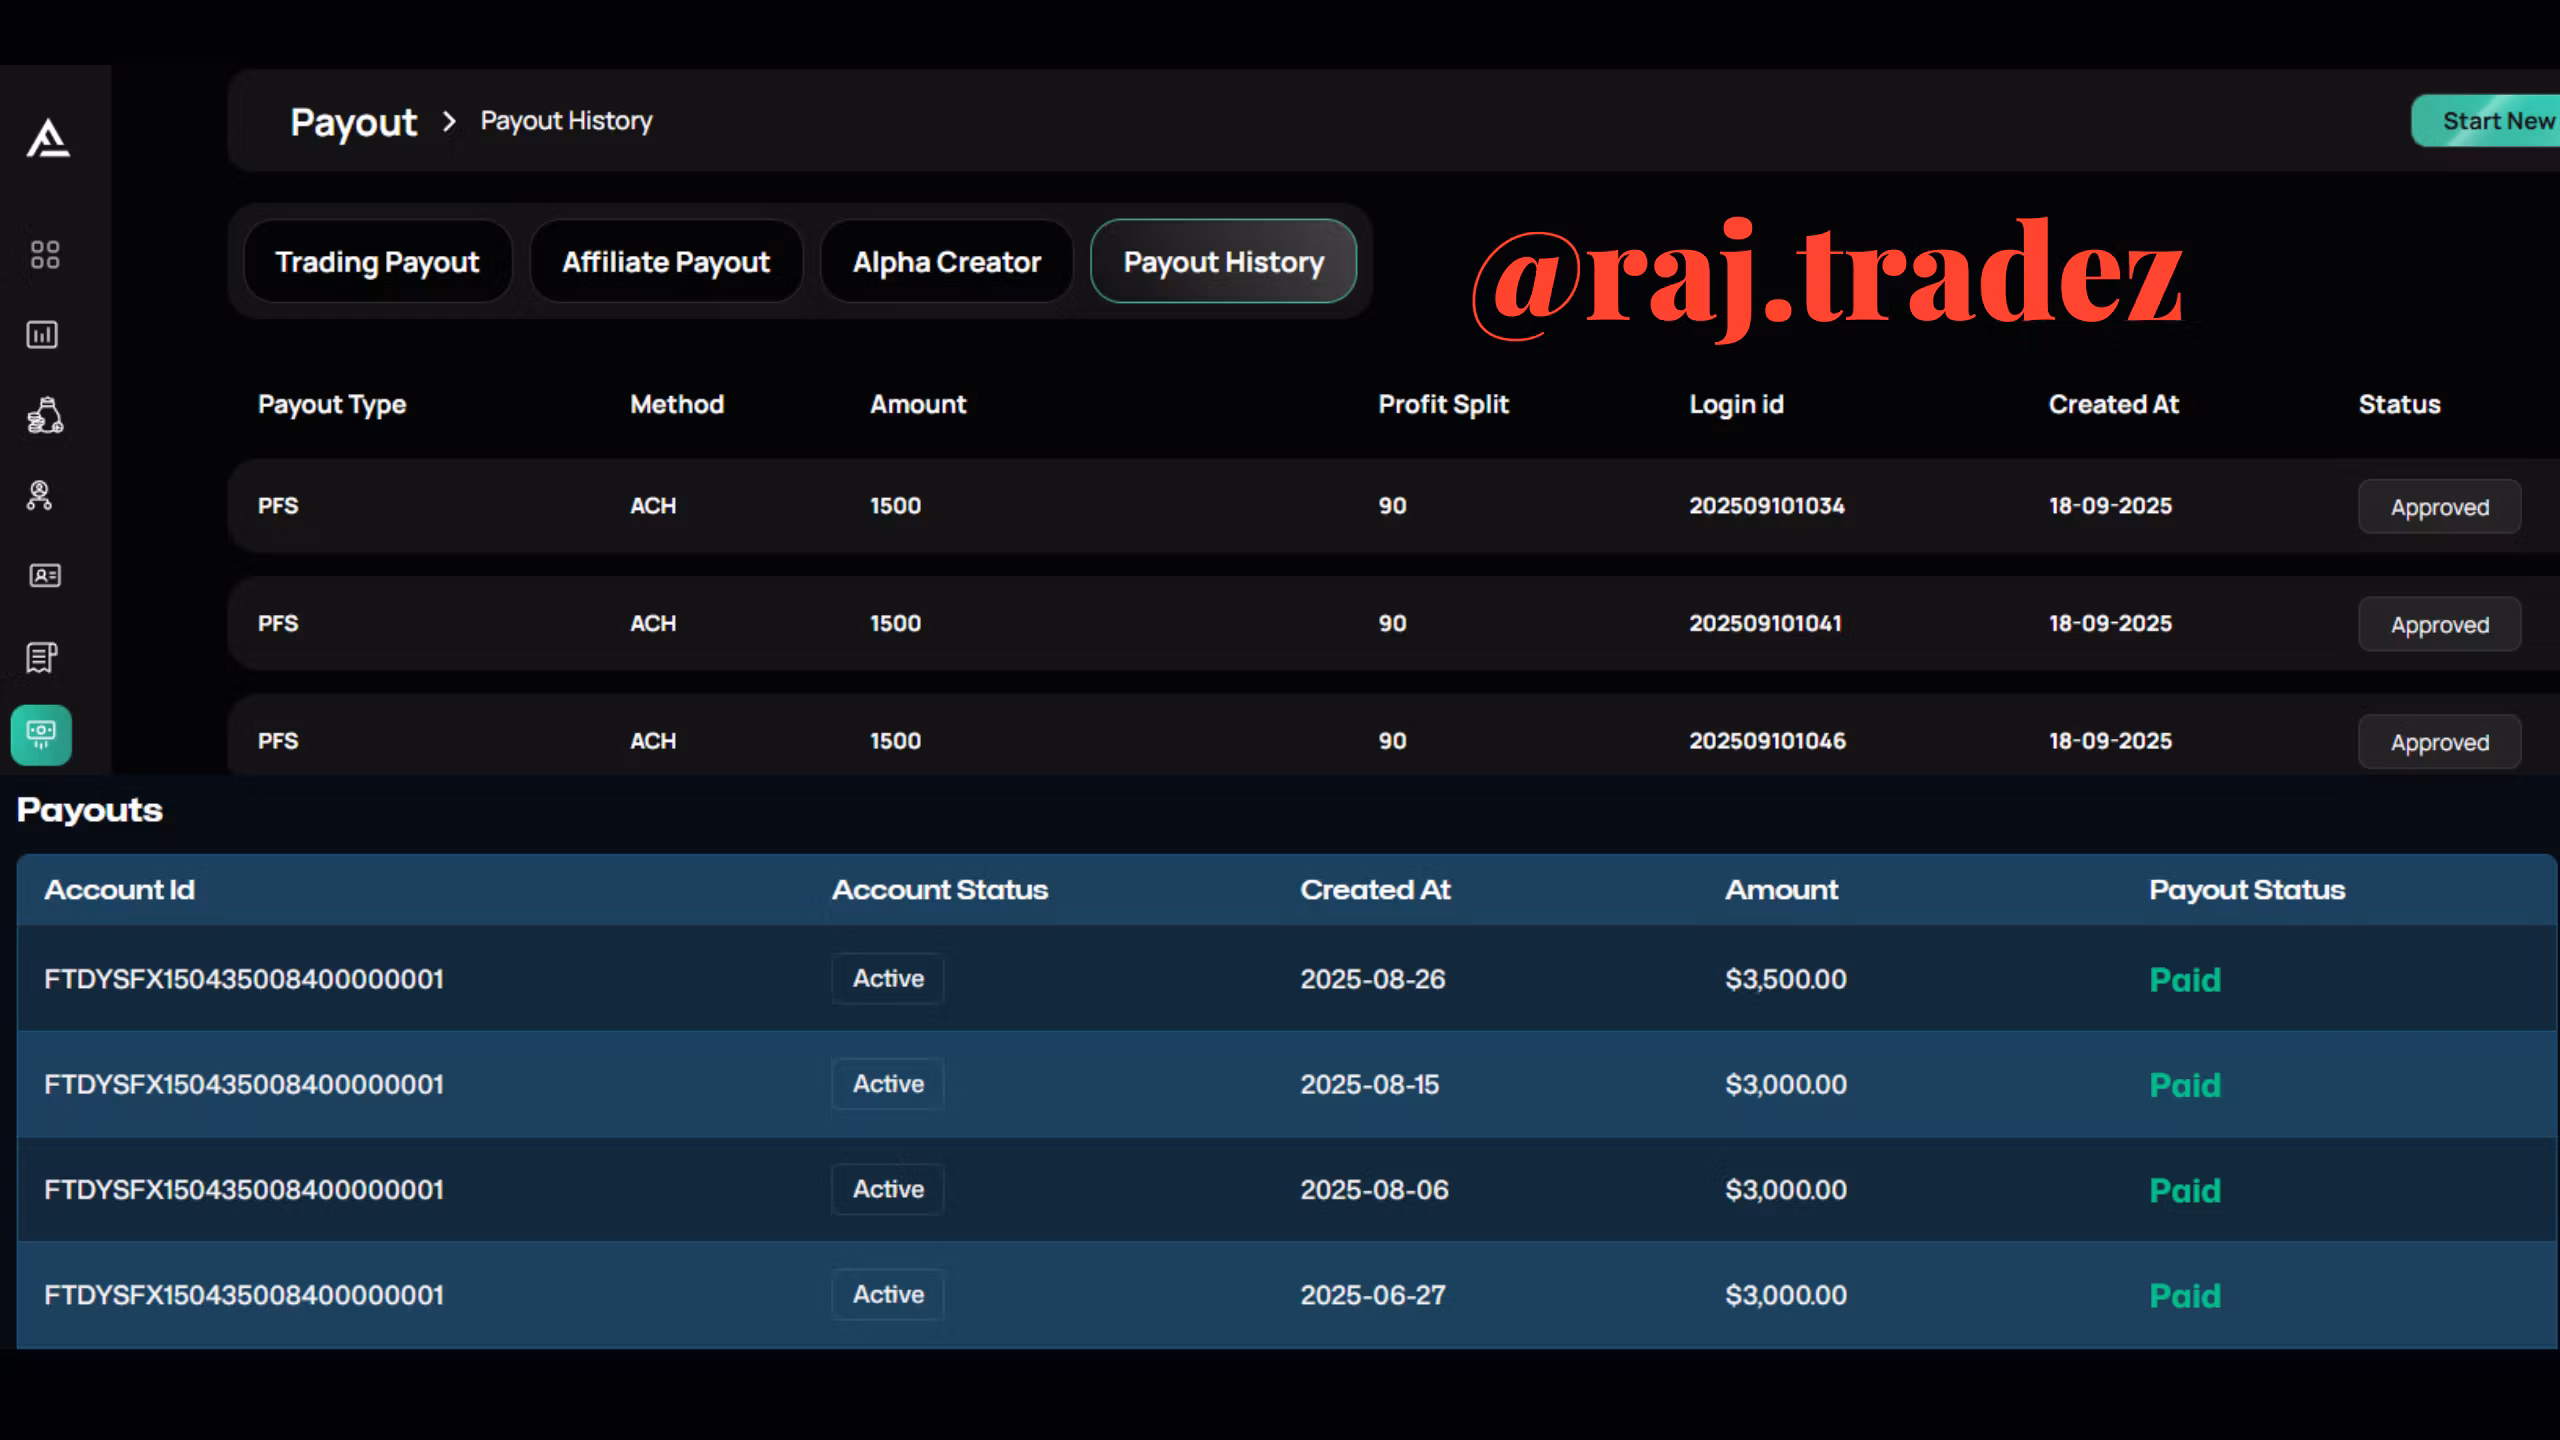This screenshot has width=2560, height=1440.
Task: Select the highlighted green payout icon
Action: point(41,735)
